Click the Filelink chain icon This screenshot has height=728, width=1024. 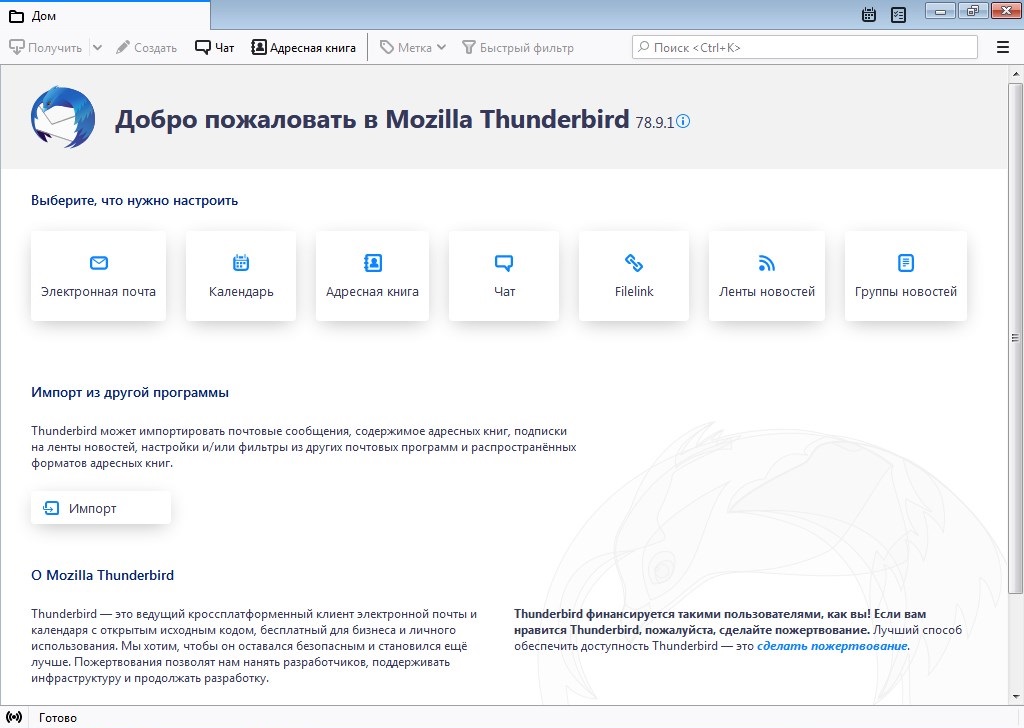(x=634, y=263)
